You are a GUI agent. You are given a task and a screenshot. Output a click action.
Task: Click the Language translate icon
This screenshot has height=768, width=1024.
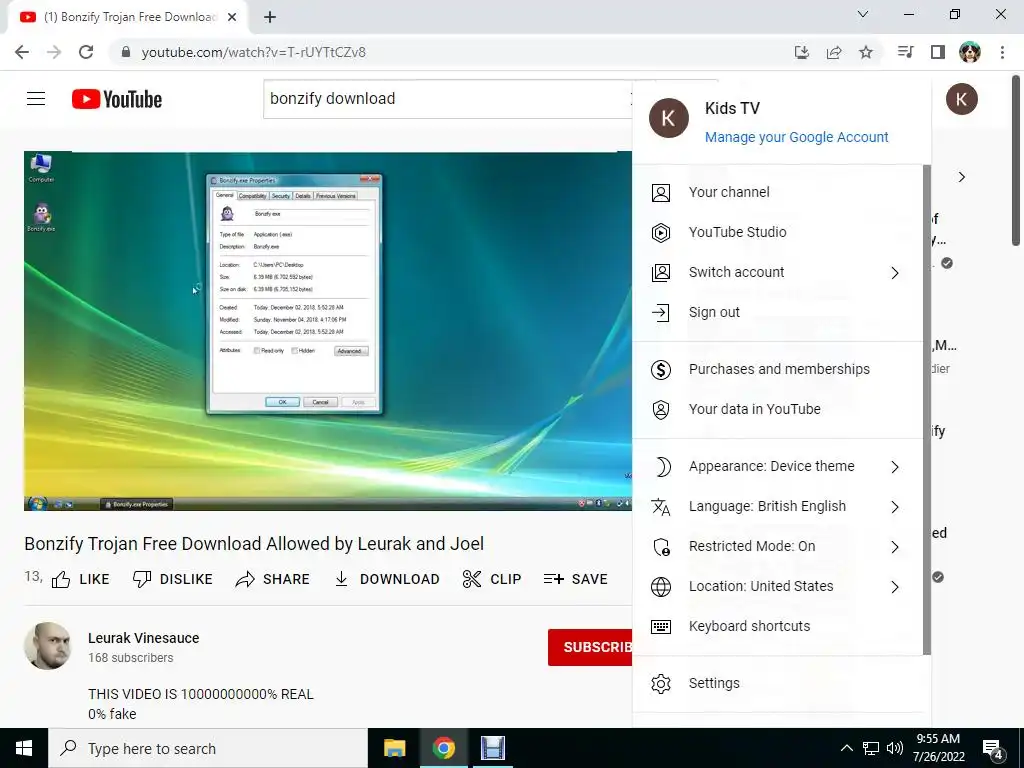(661, 507)
